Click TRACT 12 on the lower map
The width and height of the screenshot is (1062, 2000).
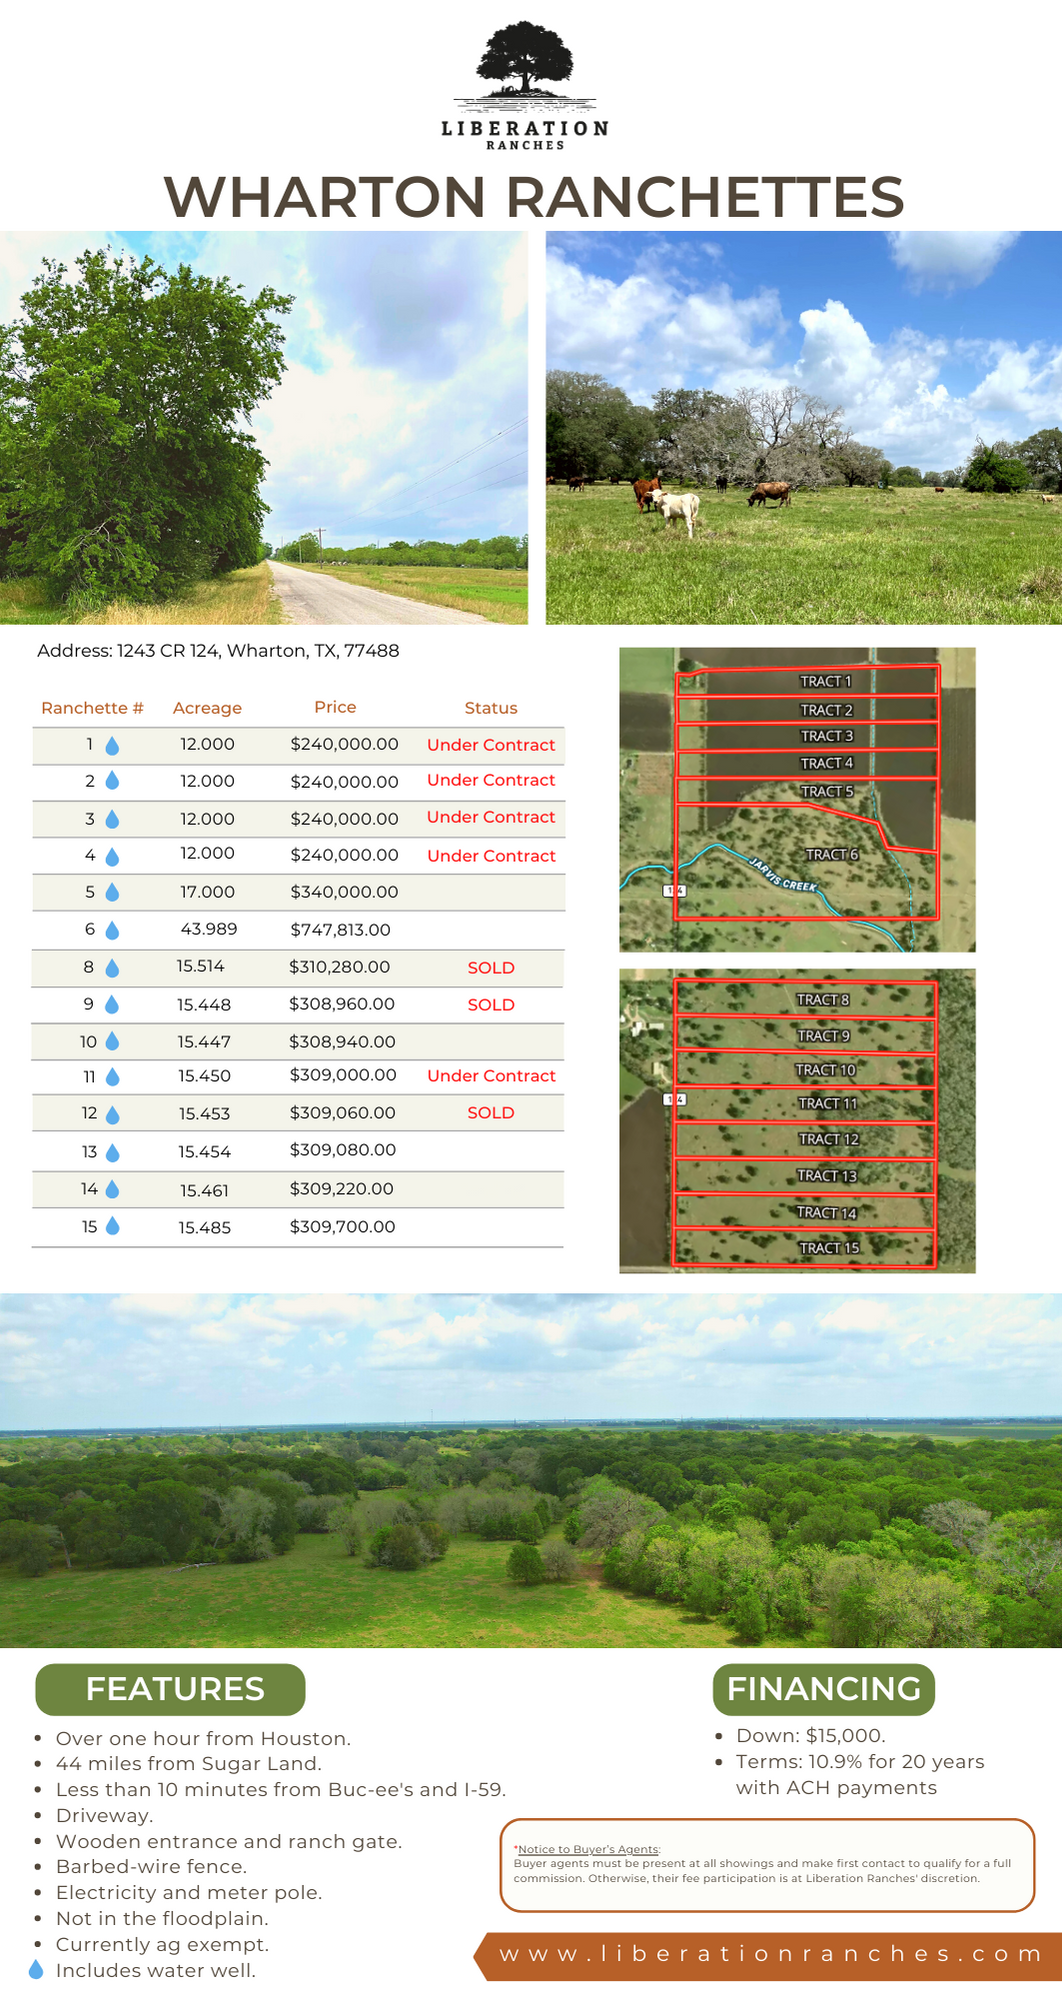[828, 1140]
